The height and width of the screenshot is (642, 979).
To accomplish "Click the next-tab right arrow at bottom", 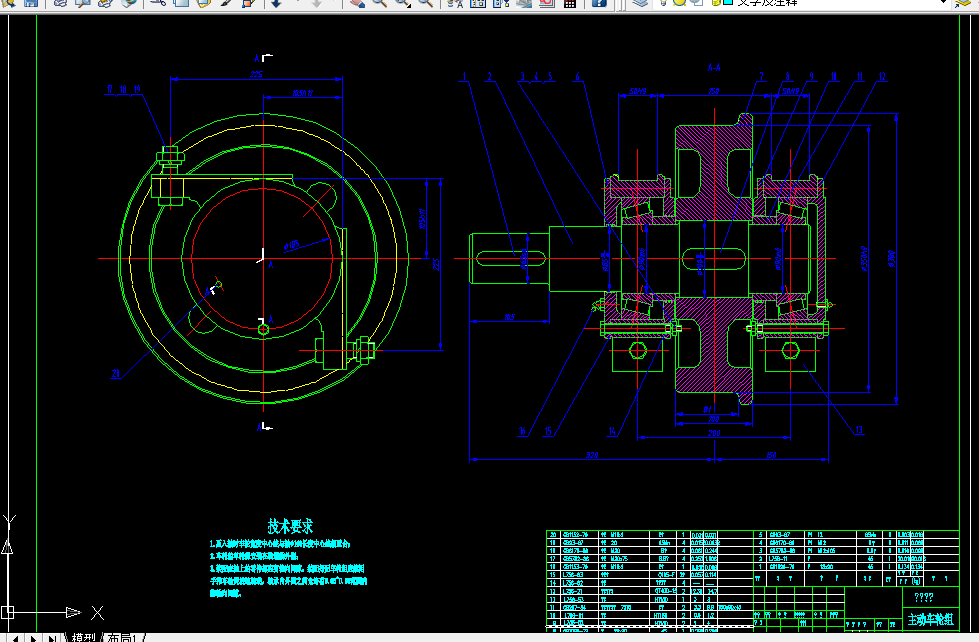I will tap(34, 638).
